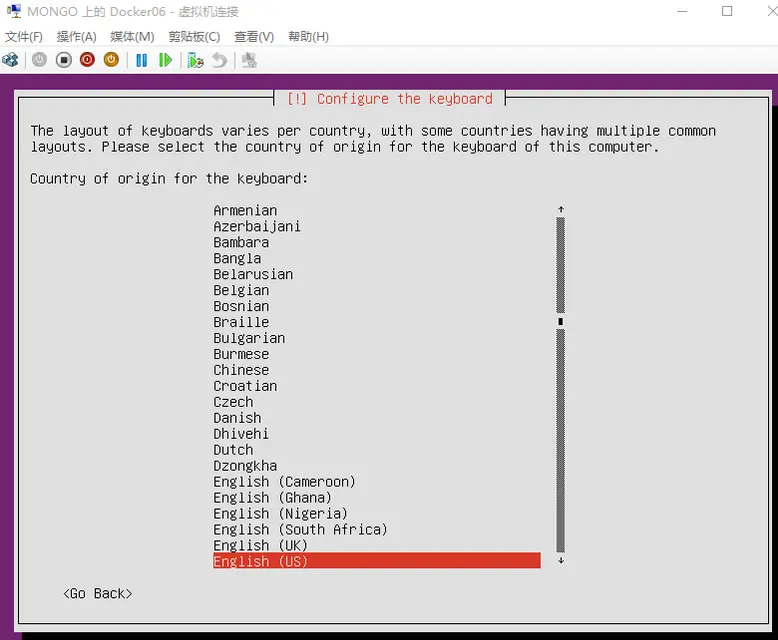Select Chinese keyboard layout

[x=241, y=370]
